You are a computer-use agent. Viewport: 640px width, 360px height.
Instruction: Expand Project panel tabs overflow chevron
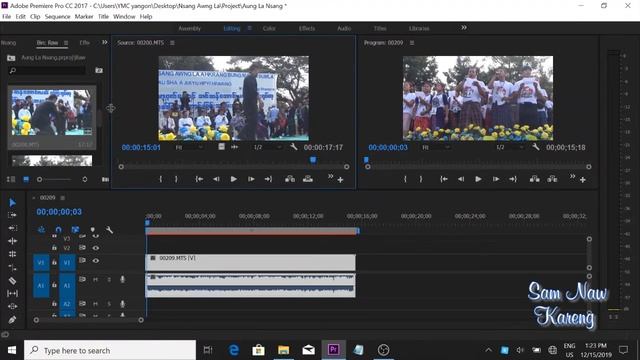pyautogui.click(x=104, y=42)
